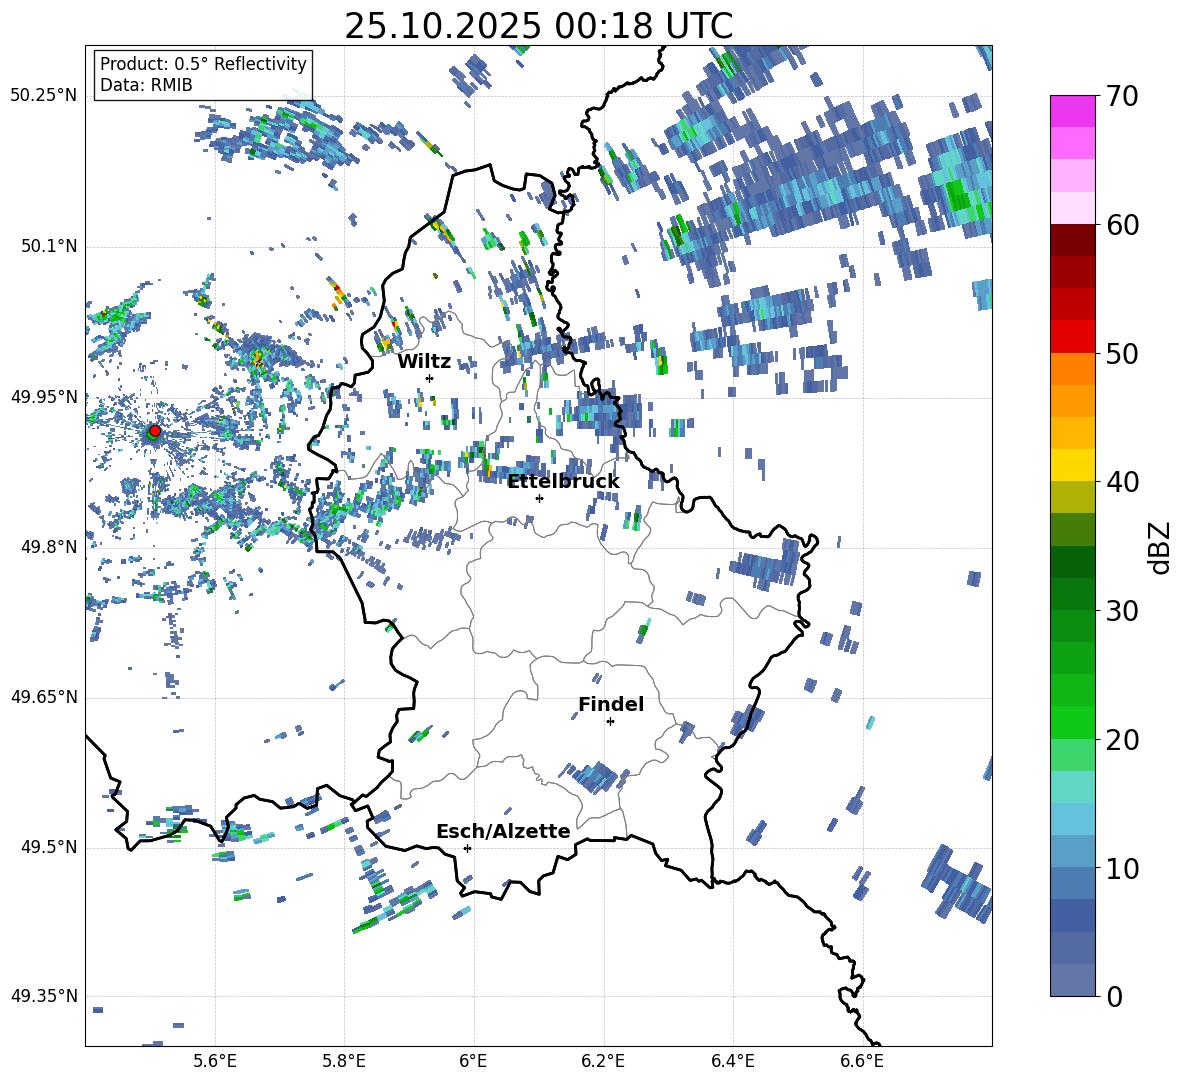Click the 50.25°N latitude label
Image resolution: width=1184 pixels, height=1081 pixels.
(x=44, y=97)
